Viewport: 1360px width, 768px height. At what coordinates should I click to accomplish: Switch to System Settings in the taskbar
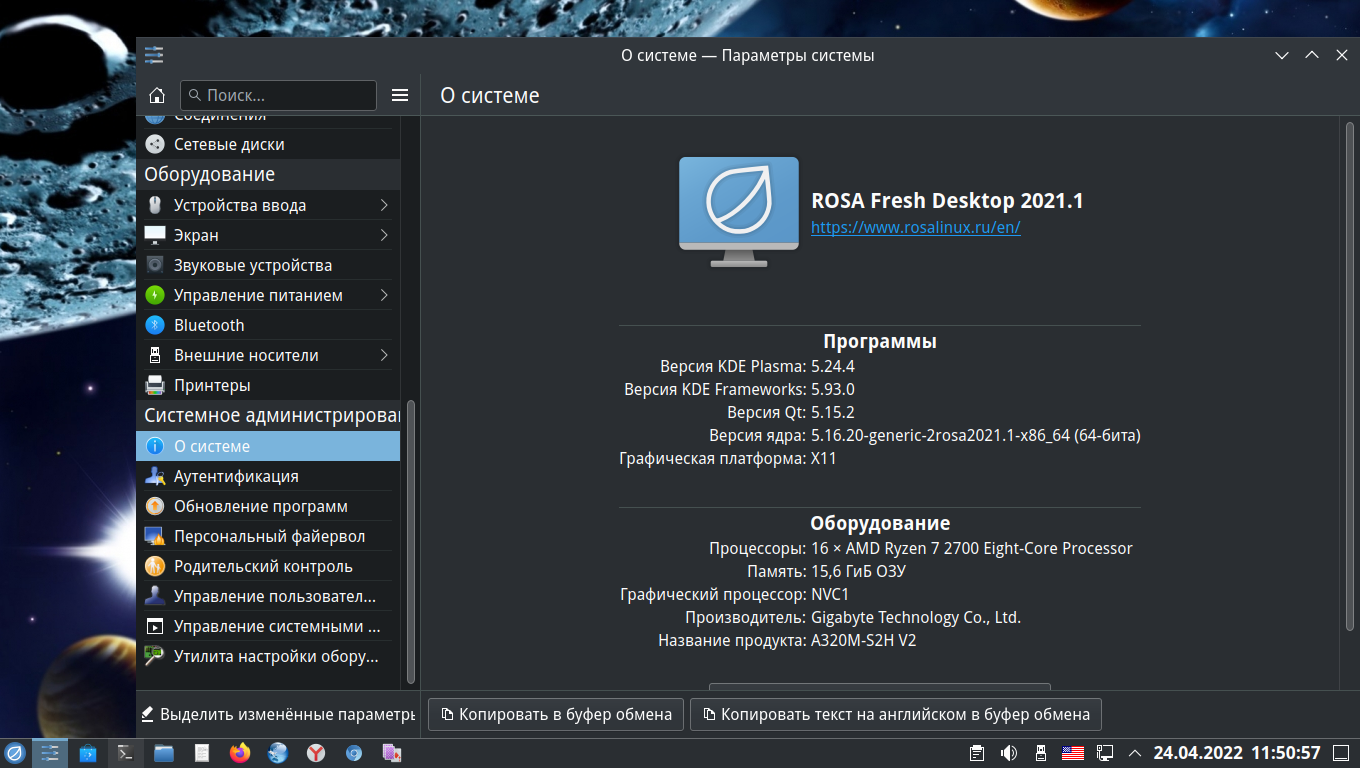coord(50,752)
